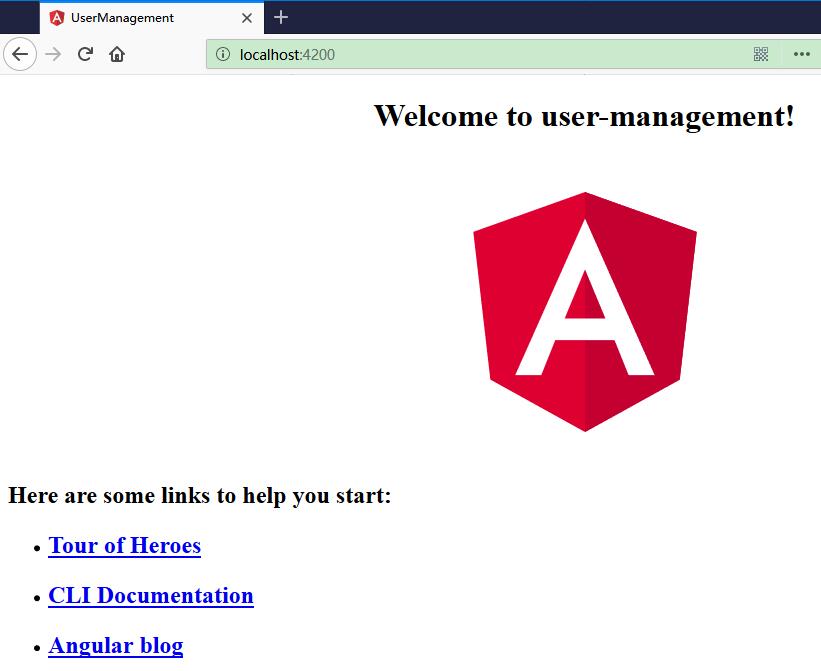The height and width of the screenshot is (671, 821).
Task: Click the bullet before Tour of Heroes
Action: [36, 548]
